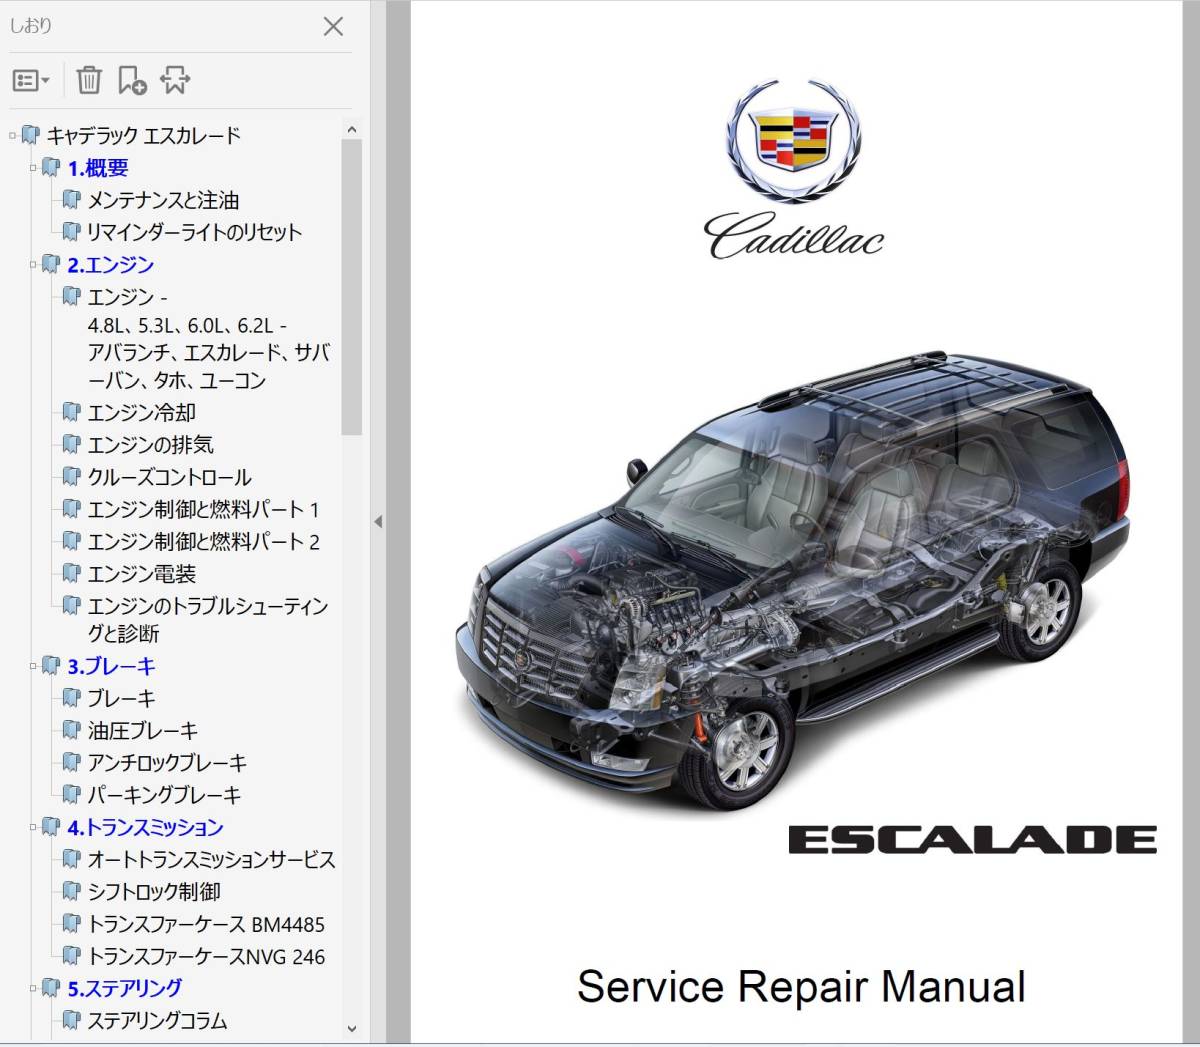Select アンチロックブレーキ bookmark
The width and height of the screenshot is (1200, 1047).
[x=167, y=762]
